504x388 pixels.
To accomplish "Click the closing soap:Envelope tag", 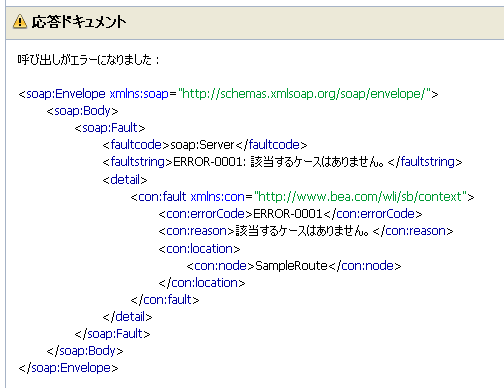I will click(x=68, y=368).
